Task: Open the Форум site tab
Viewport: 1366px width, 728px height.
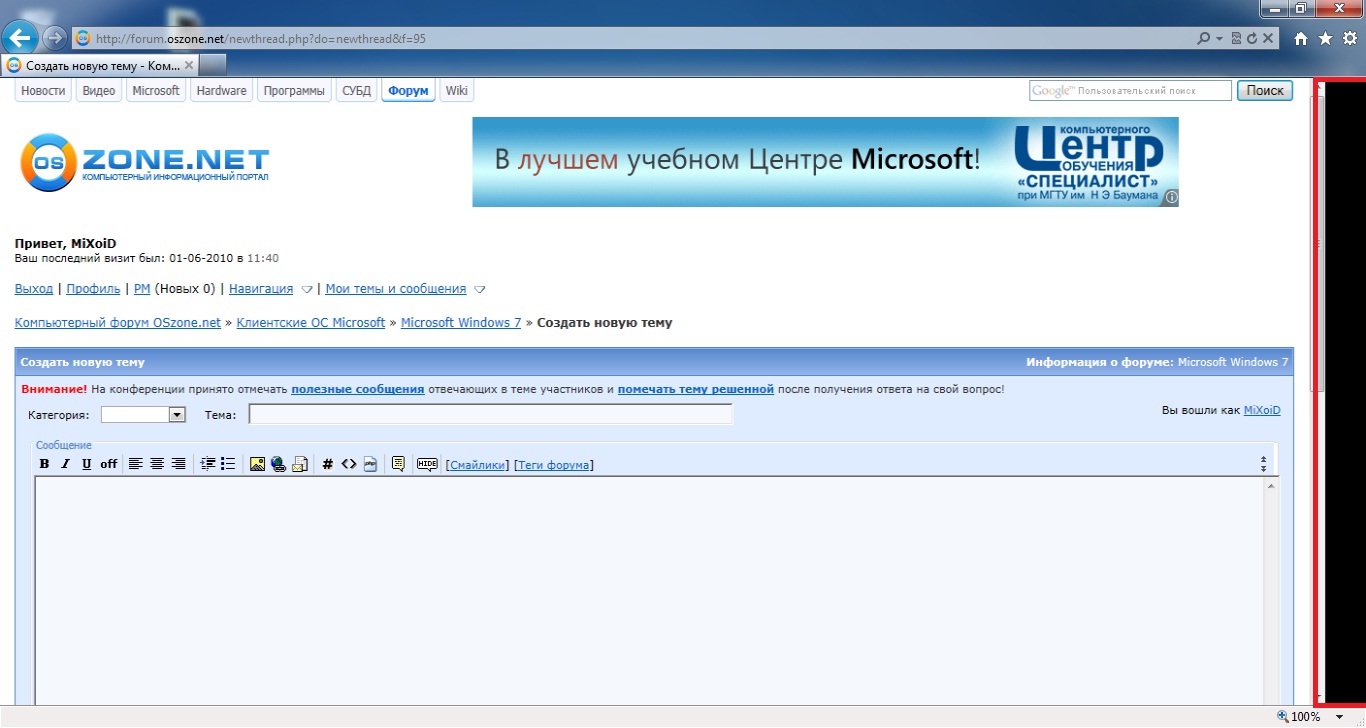Action: pyautogui.click(x=408, y=91)
